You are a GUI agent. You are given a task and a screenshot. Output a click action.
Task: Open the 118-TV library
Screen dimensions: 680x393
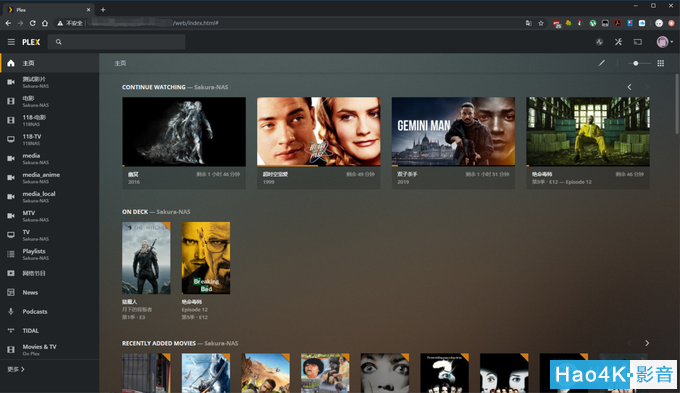(49, 139)
